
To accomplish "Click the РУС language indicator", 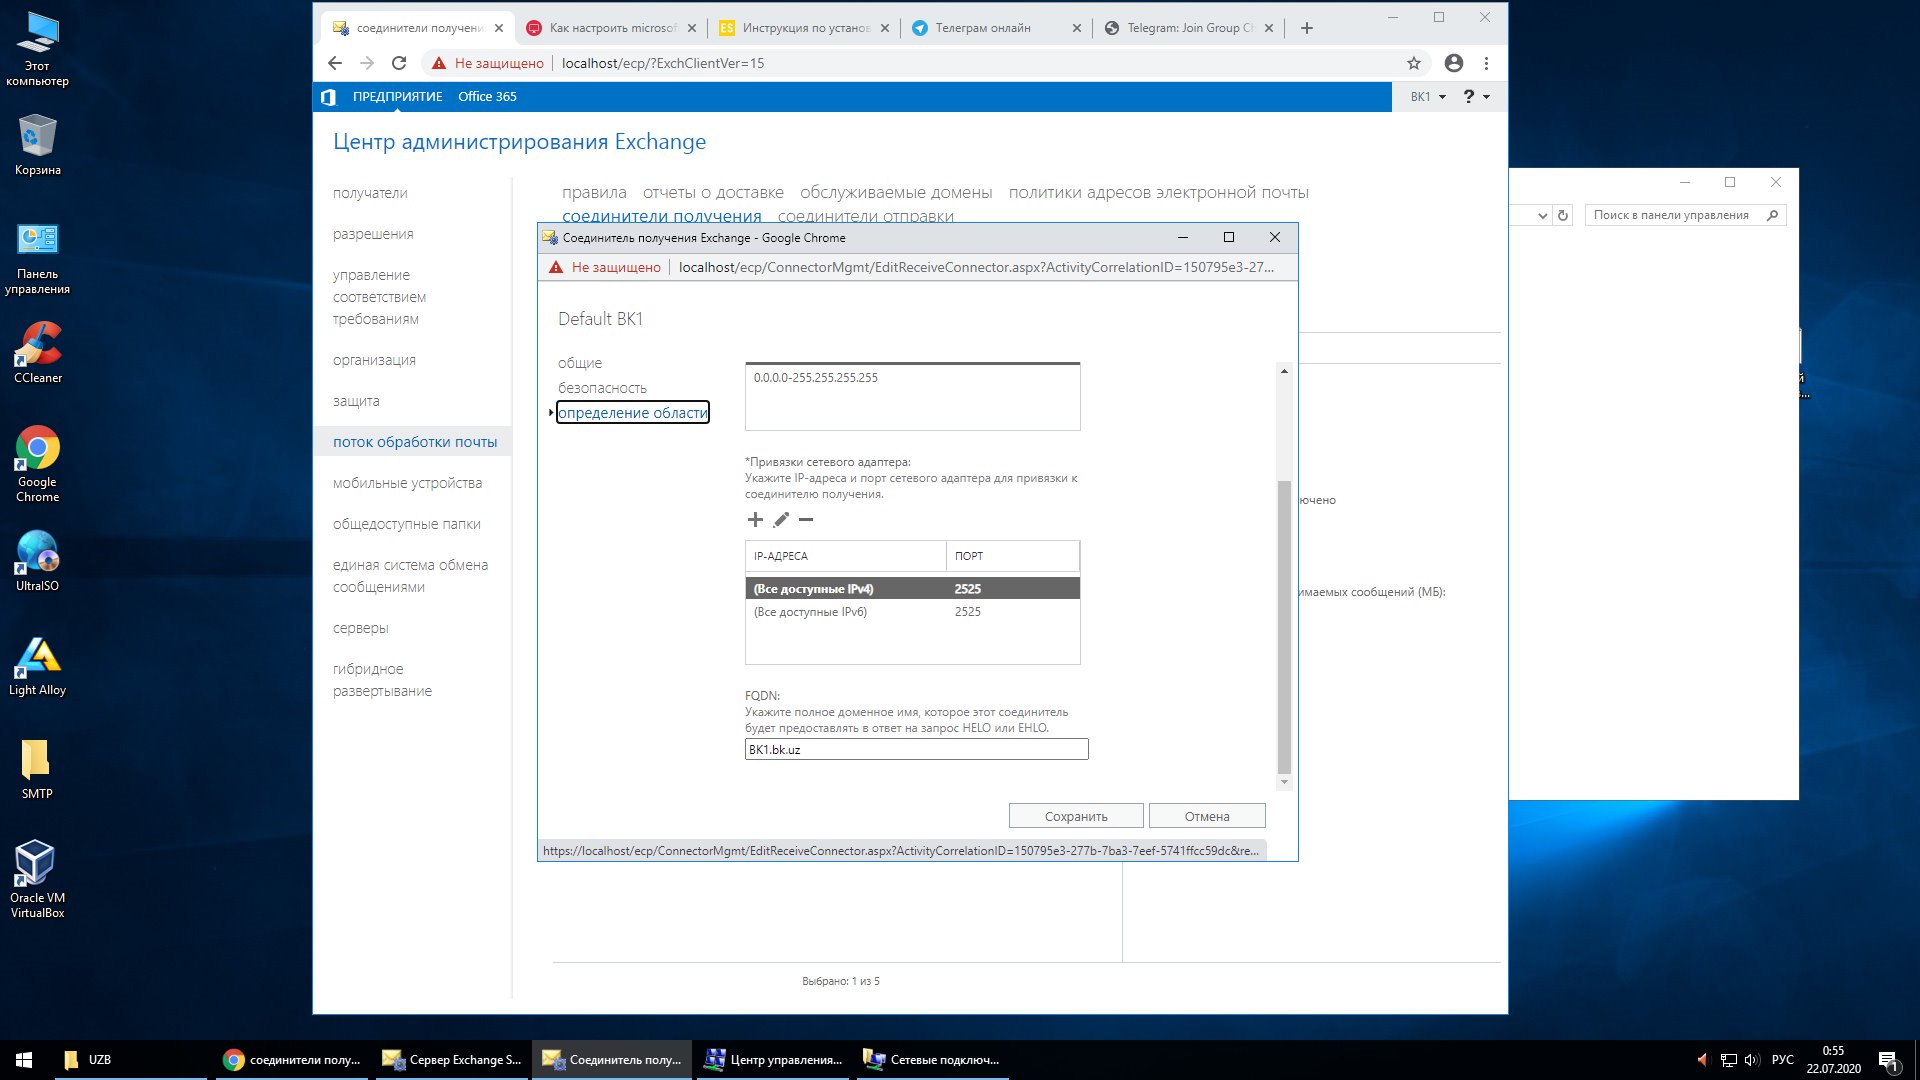I will point(1783,1060).
